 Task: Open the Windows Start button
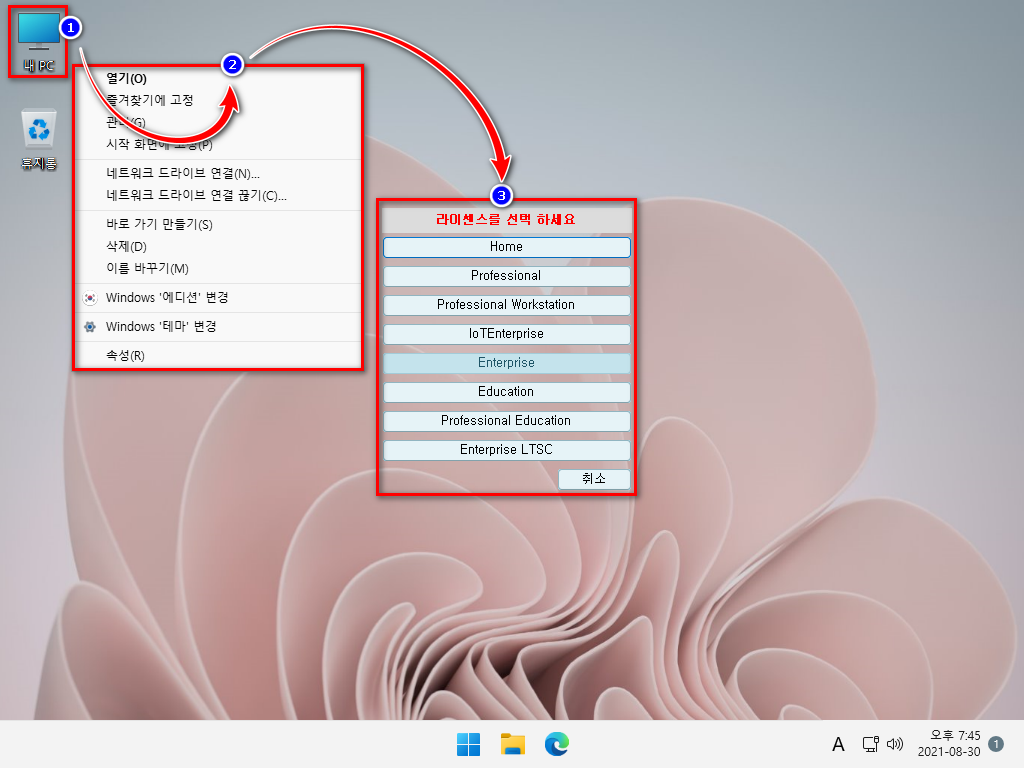(x=468, y=744)
